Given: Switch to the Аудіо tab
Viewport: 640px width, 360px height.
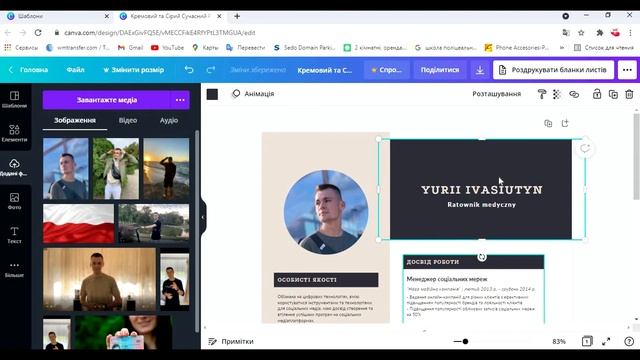Looking at the screenshot, I should pyautogui.click(x=169, y=120).
